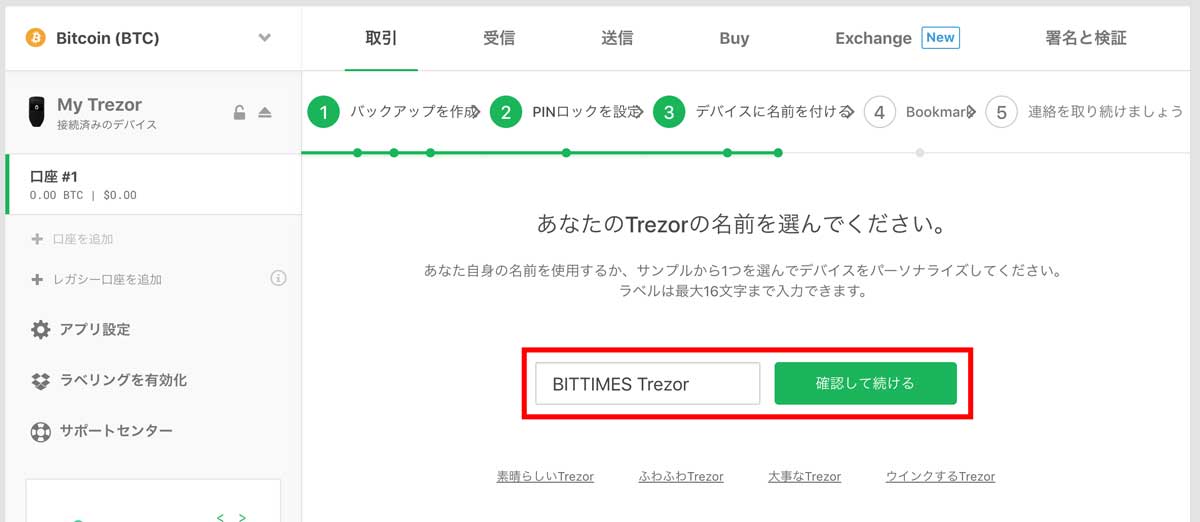Click the info icon next to レガシー口座を追加

point(279,278)
